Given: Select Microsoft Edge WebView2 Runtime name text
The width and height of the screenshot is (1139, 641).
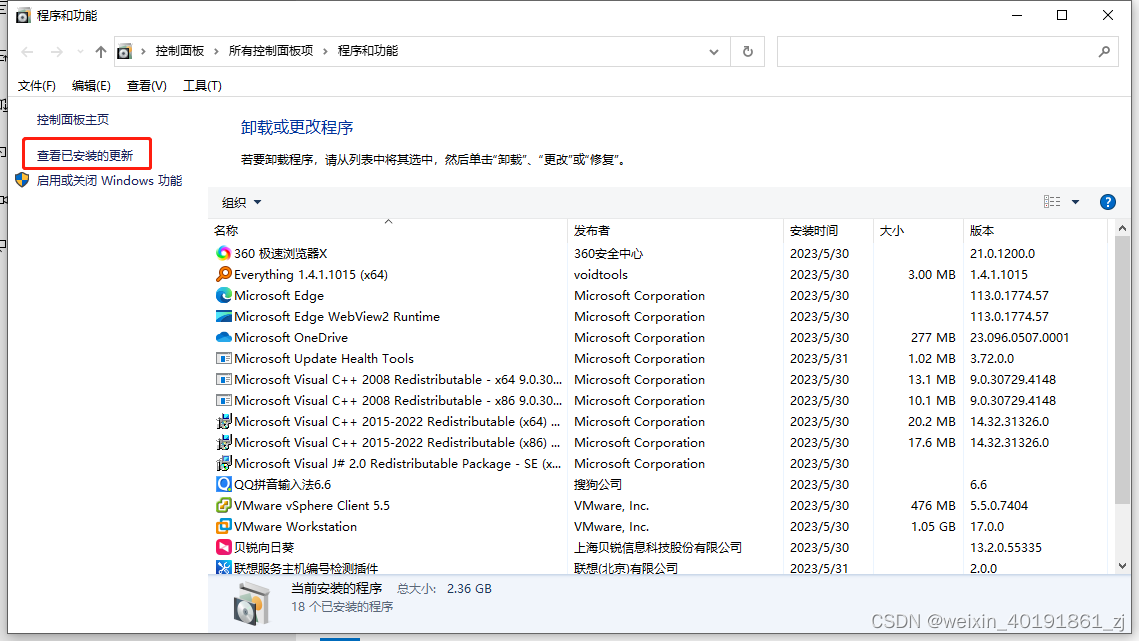Looking at the screenshot, I should point(337,316).
